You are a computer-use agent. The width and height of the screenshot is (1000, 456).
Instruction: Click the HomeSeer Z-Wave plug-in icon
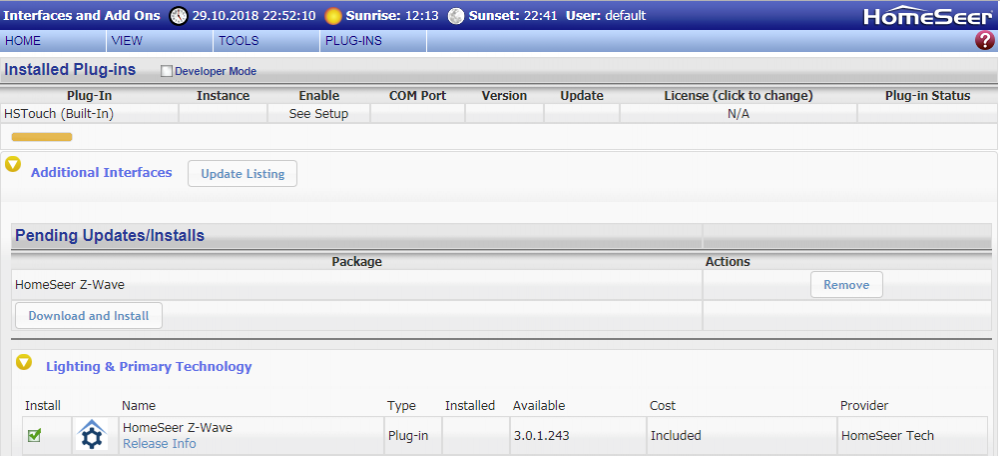(92, 435)
